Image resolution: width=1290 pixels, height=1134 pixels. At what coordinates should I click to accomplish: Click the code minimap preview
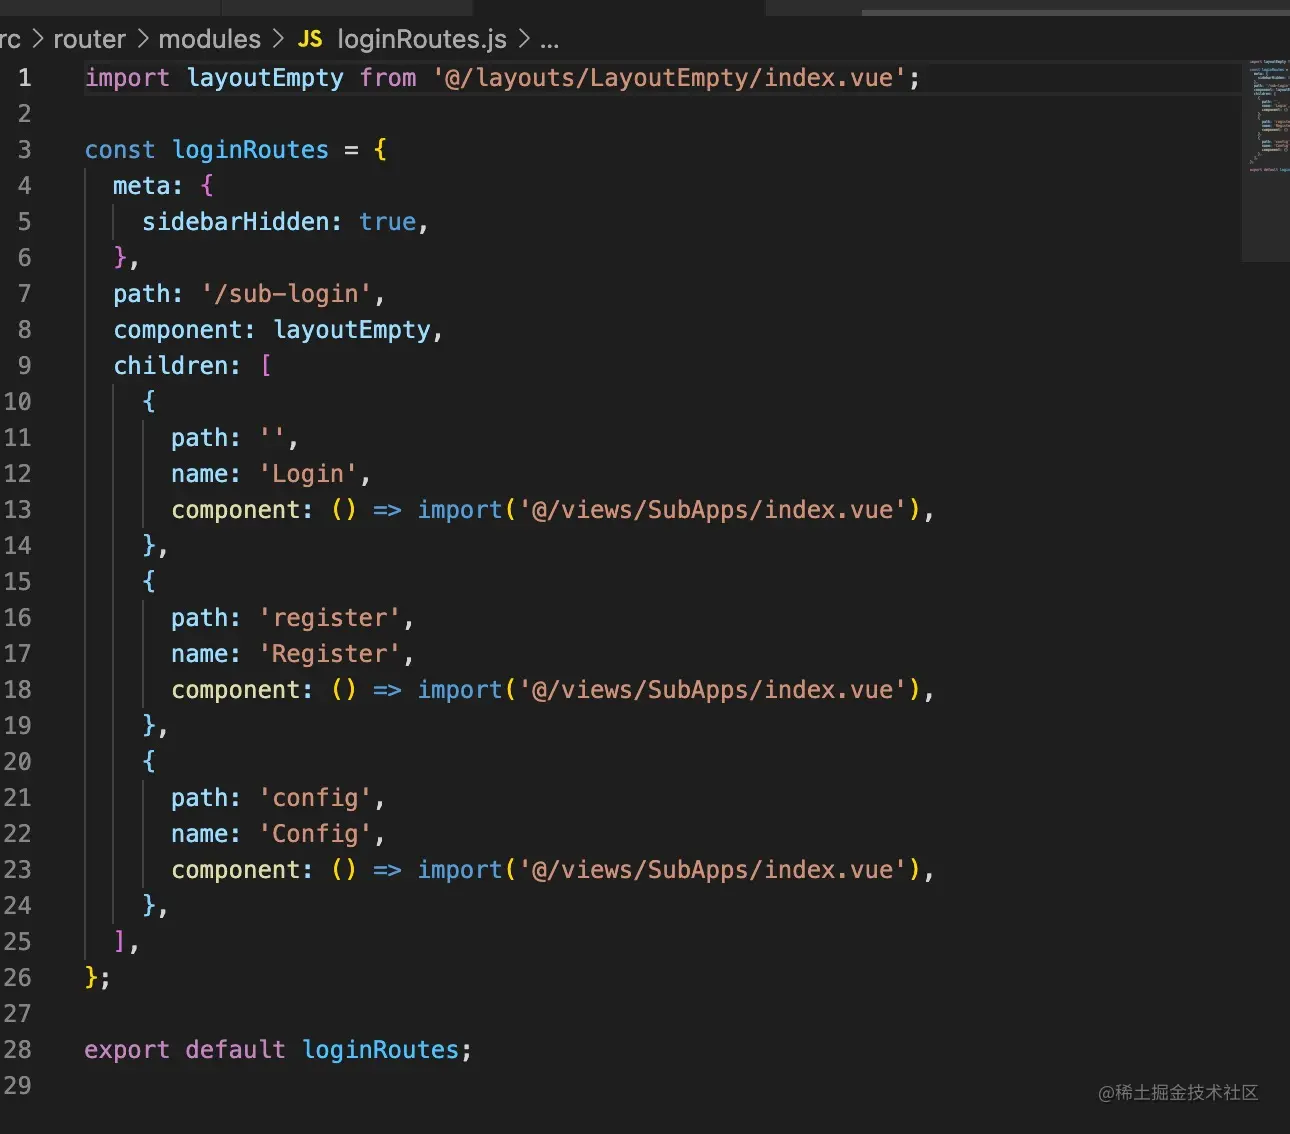pyautogui.click(x=1267, y=160)
